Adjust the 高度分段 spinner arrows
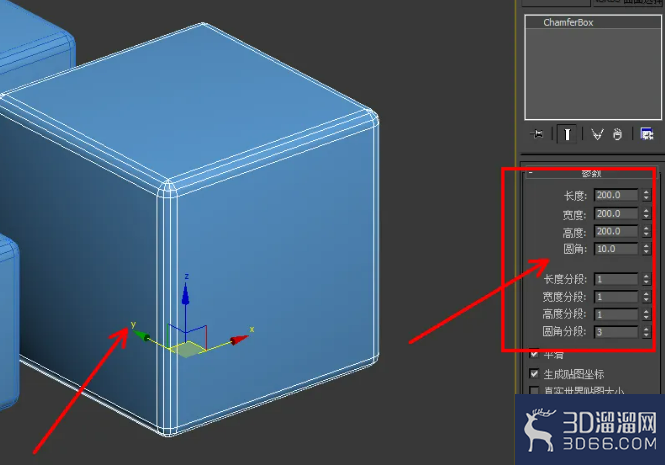The height and width of the screenshot is (465, 665). tap(646, 314)
